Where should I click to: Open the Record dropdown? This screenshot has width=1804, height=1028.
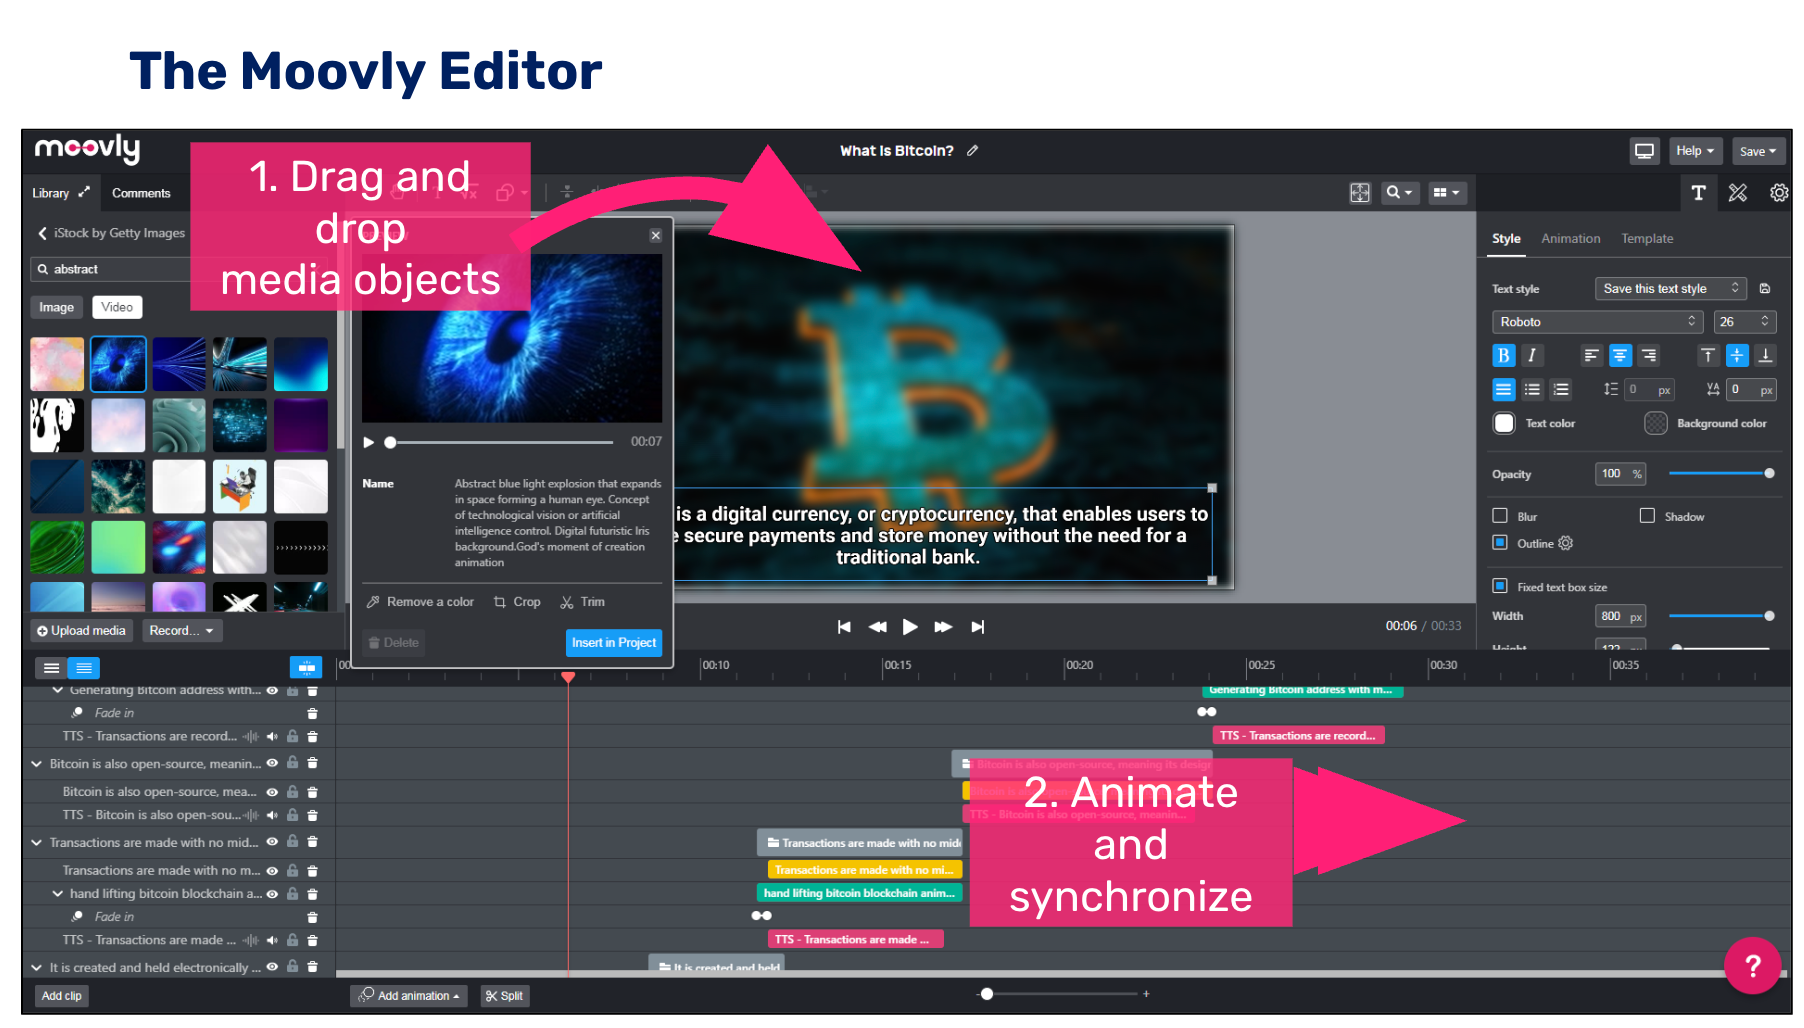point(181,631)
